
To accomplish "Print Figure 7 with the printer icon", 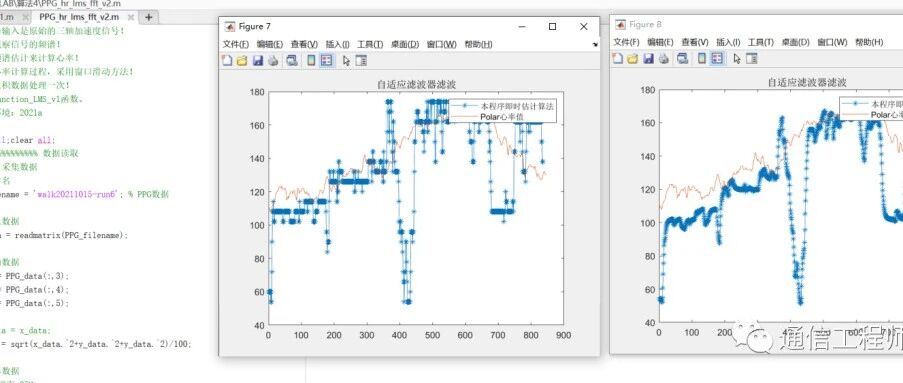I will pos(273,60).
